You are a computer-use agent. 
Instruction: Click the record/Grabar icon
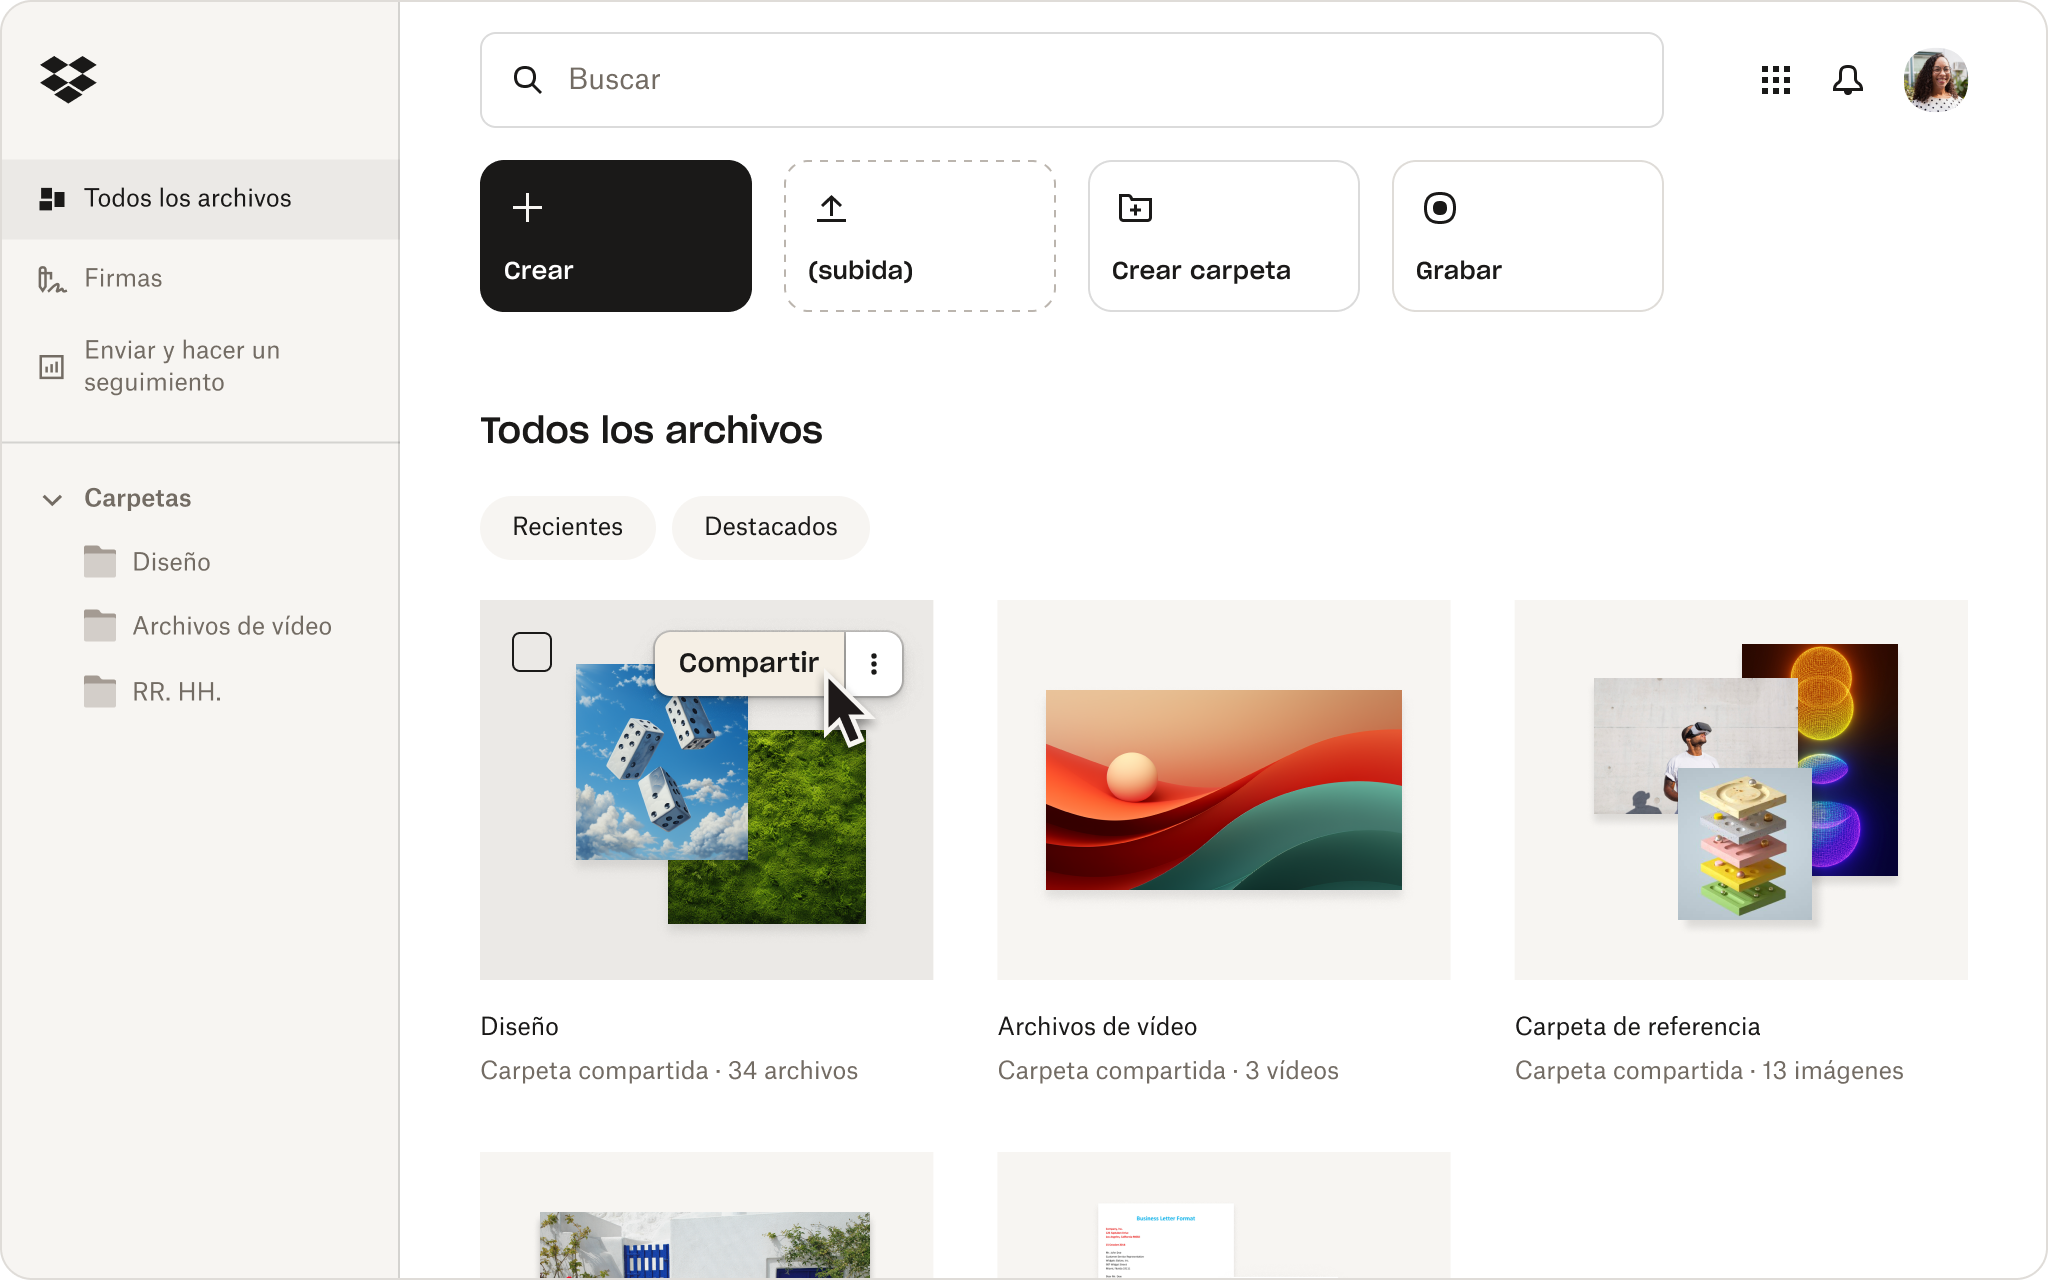(1441, 206)
